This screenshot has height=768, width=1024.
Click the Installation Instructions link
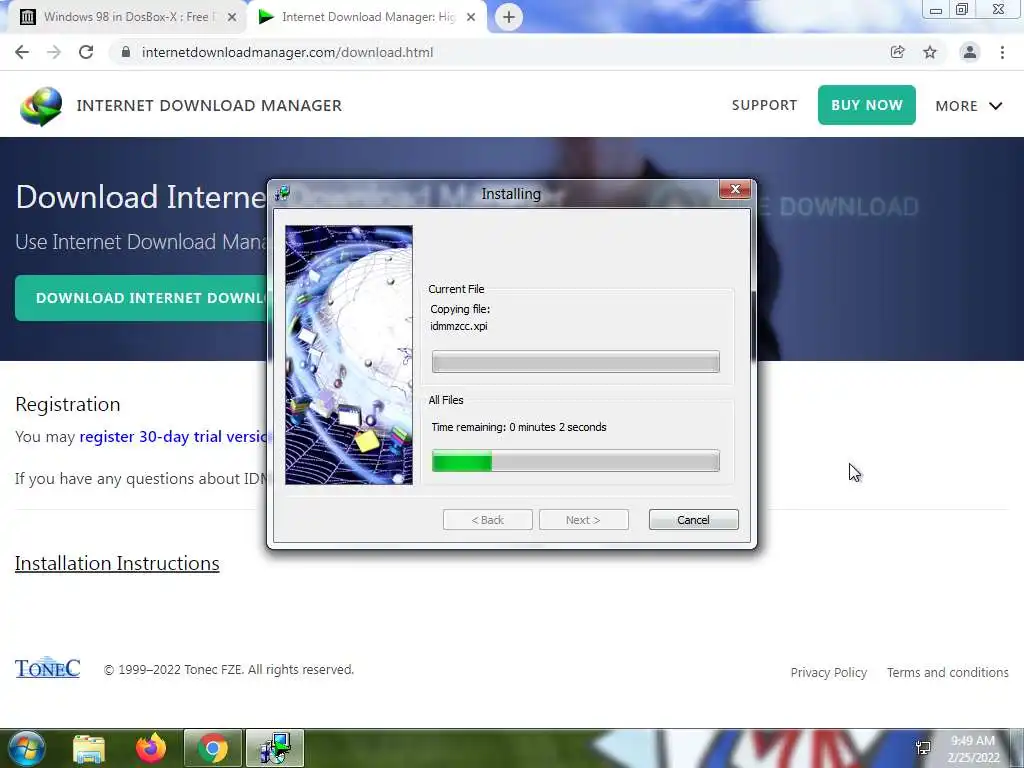point(117,564)
